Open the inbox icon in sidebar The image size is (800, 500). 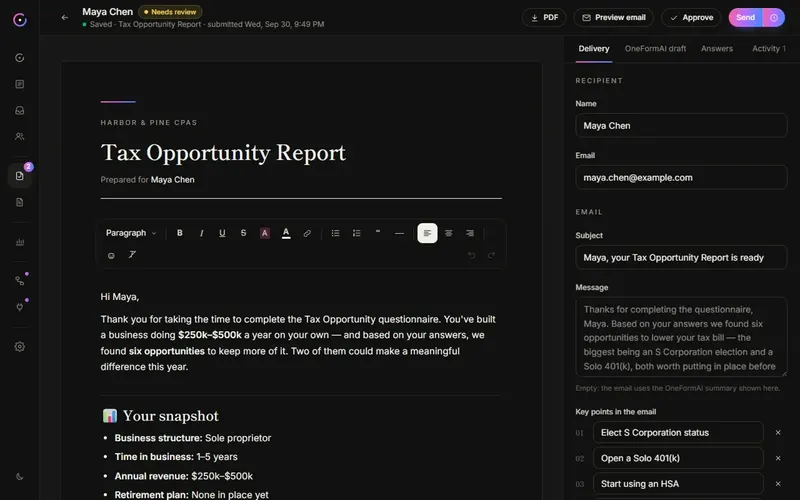pyautogui.click(x=19, y=110)
